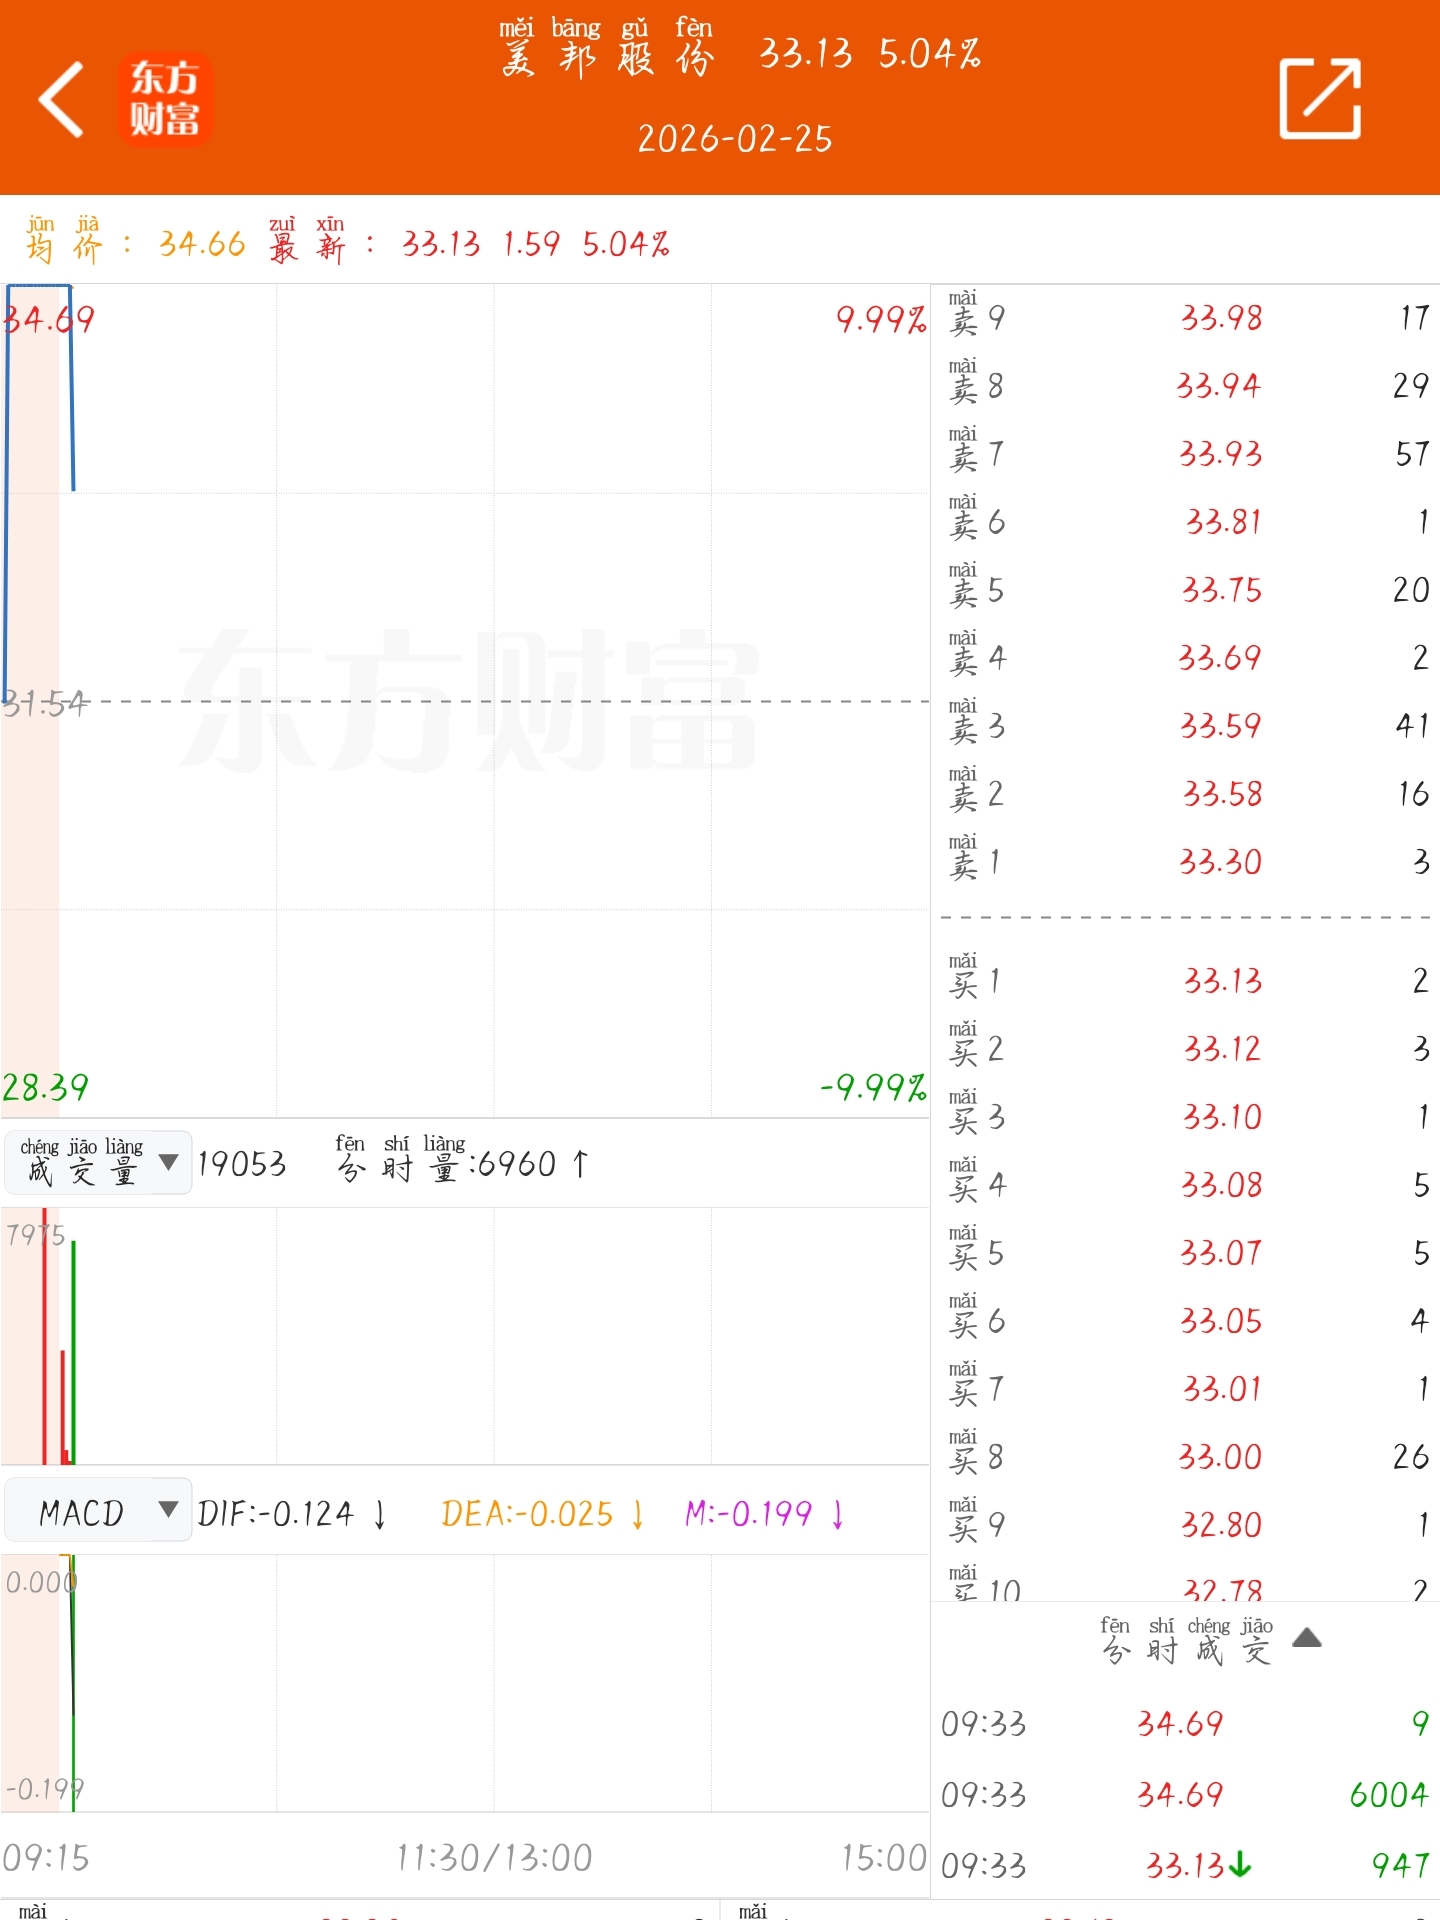Select the 买1 row at 33.13
1440x1920 pixels.
pyautogui.click(x=1186, y=981)
